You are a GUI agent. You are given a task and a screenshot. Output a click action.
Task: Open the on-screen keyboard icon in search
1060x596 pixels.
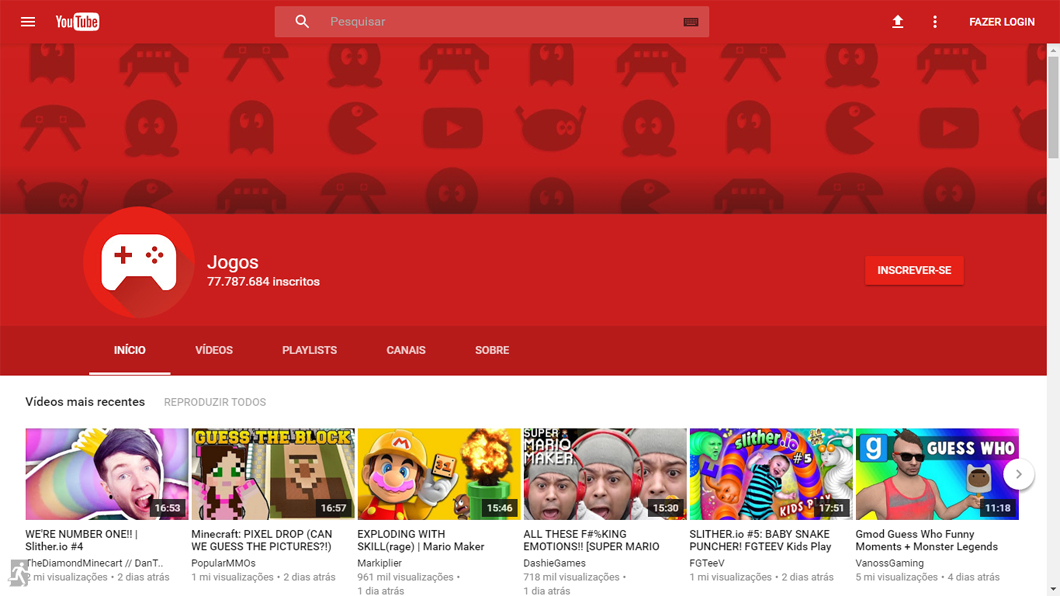tap(690, 22)
